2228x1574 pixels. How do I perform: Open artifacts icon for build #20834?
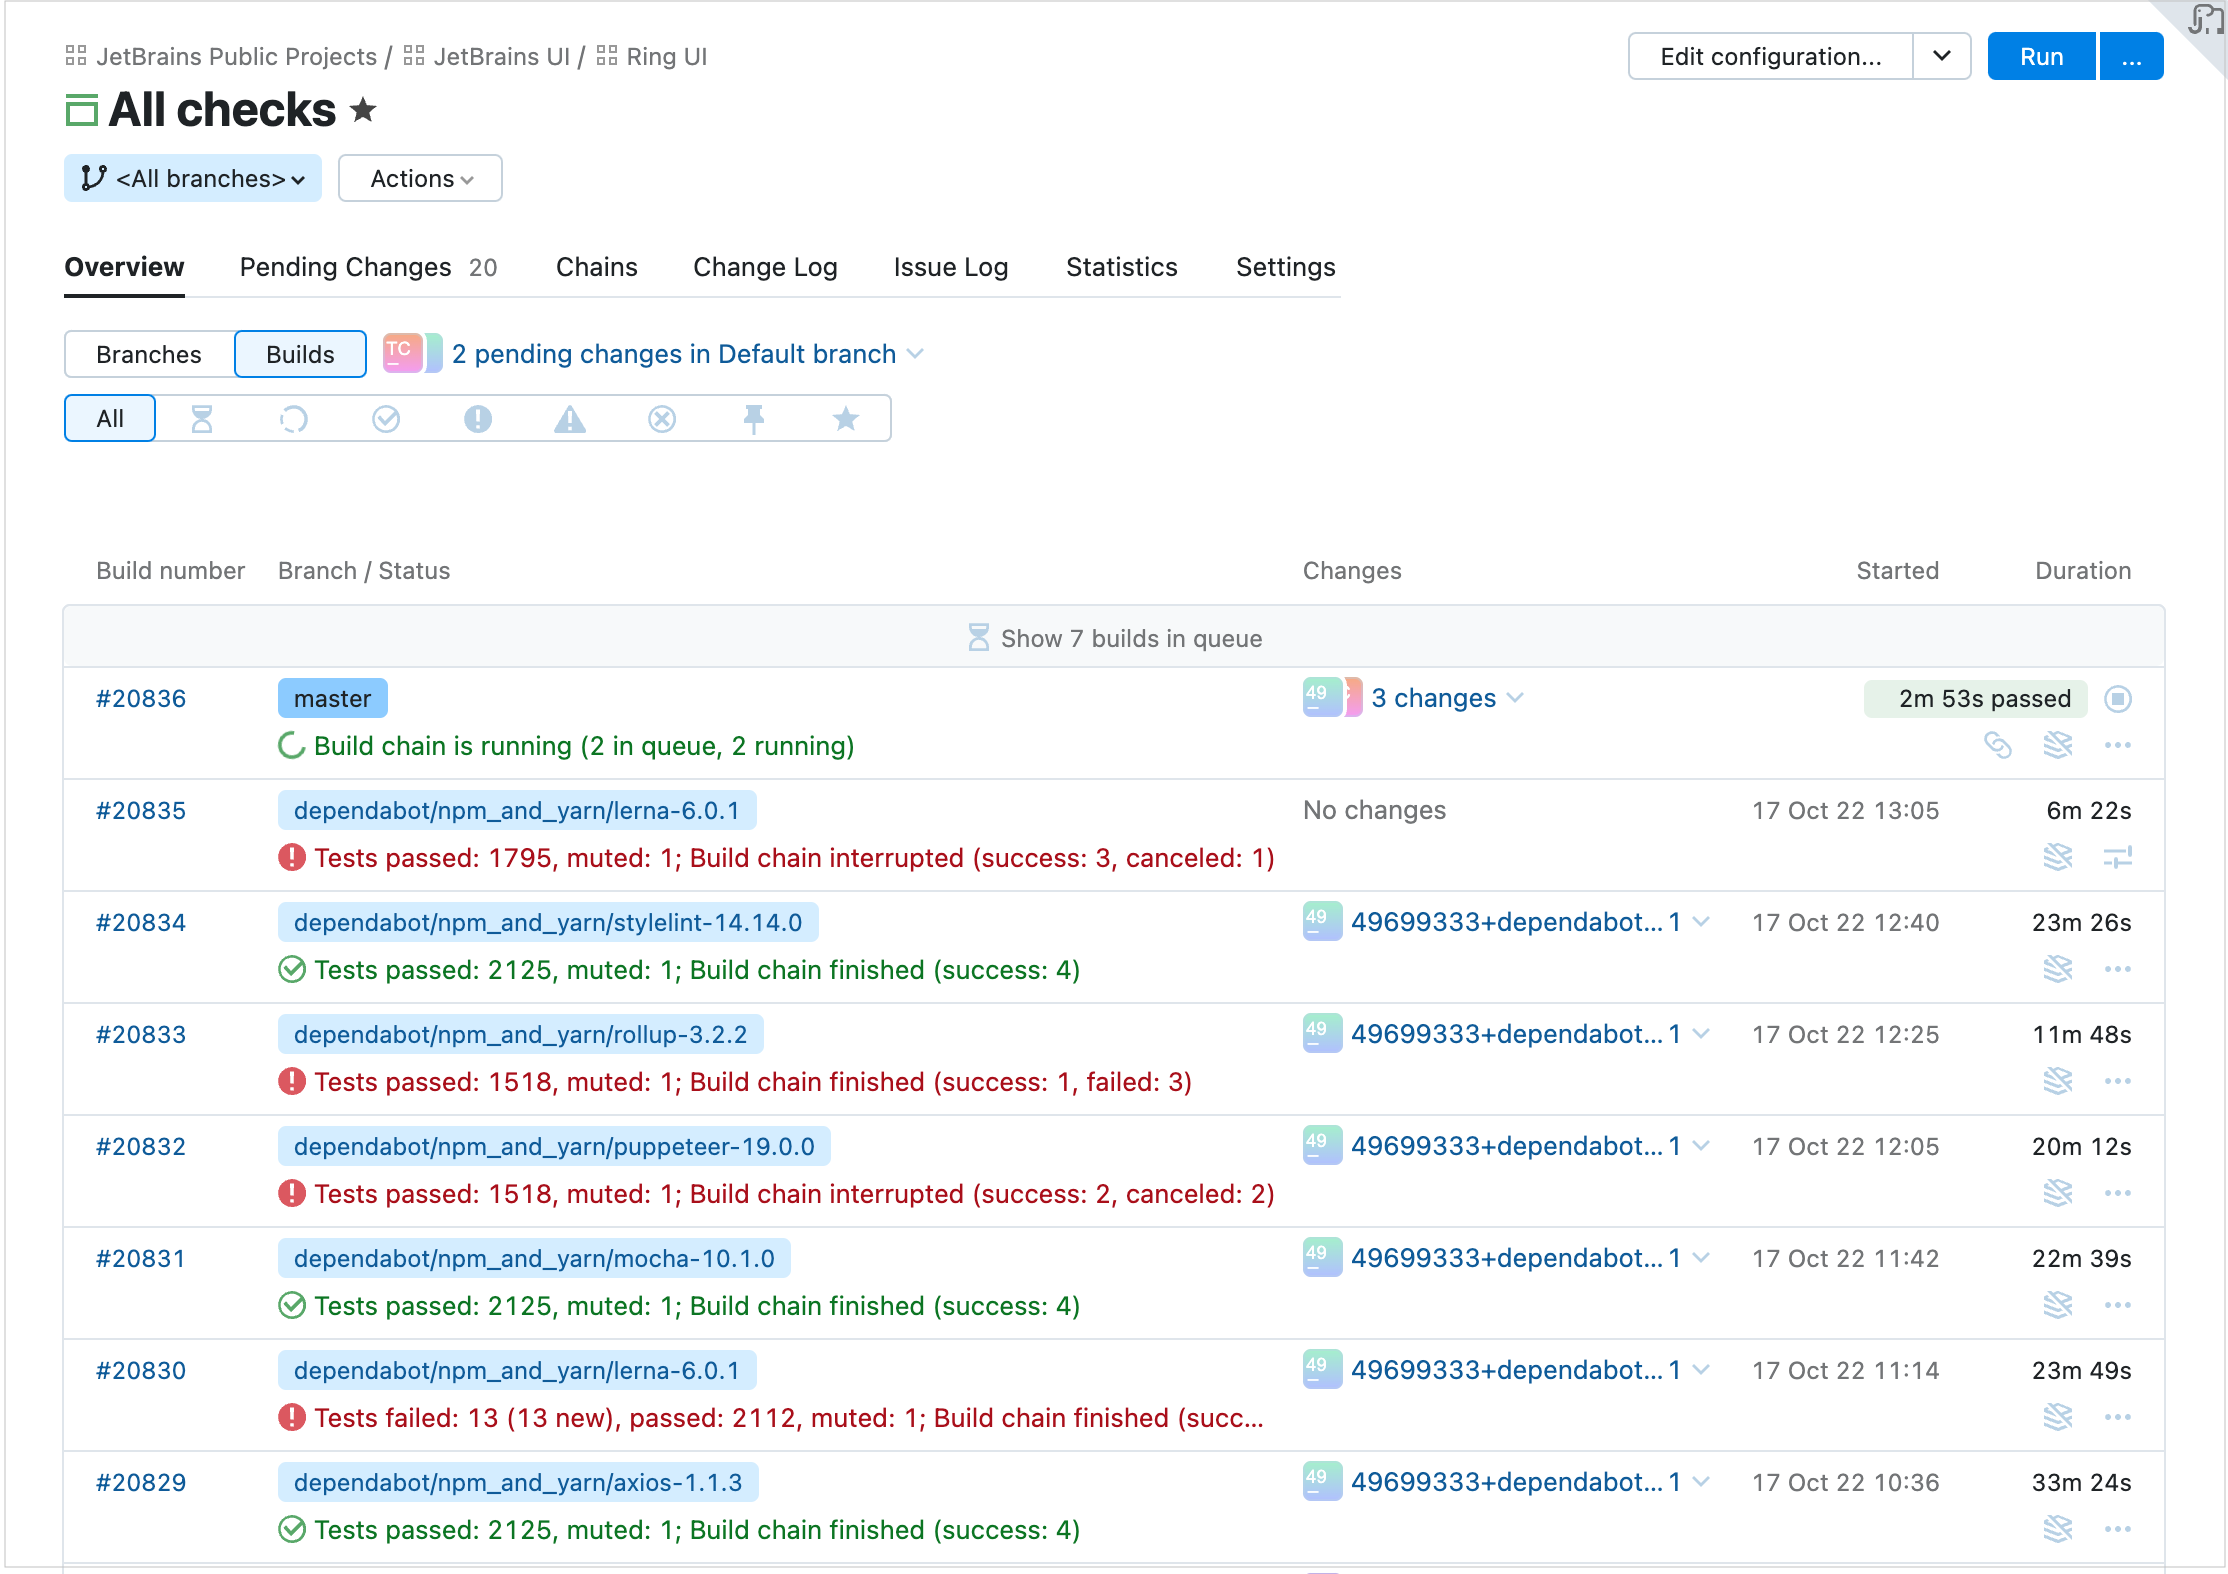(2057, 969)
